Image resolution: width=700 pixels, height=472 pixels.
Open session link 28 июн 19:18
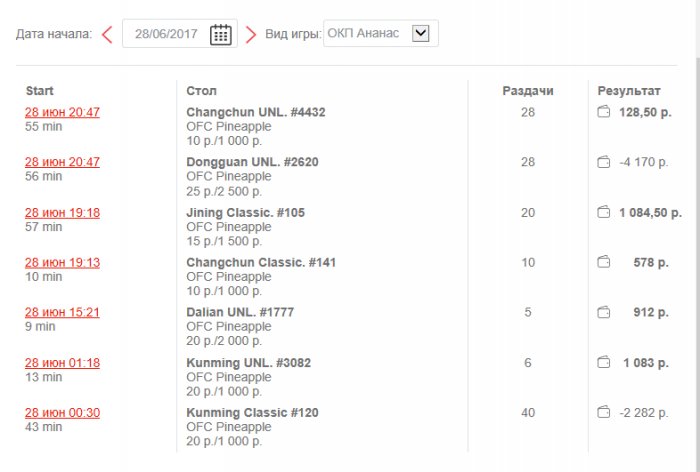click(62, 213)
